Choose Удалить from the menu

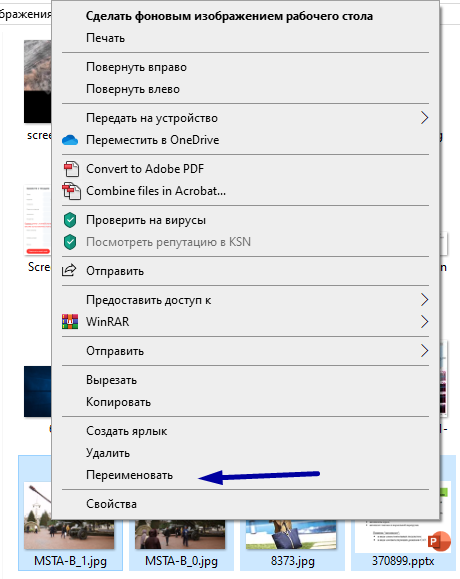click(108, 453)
